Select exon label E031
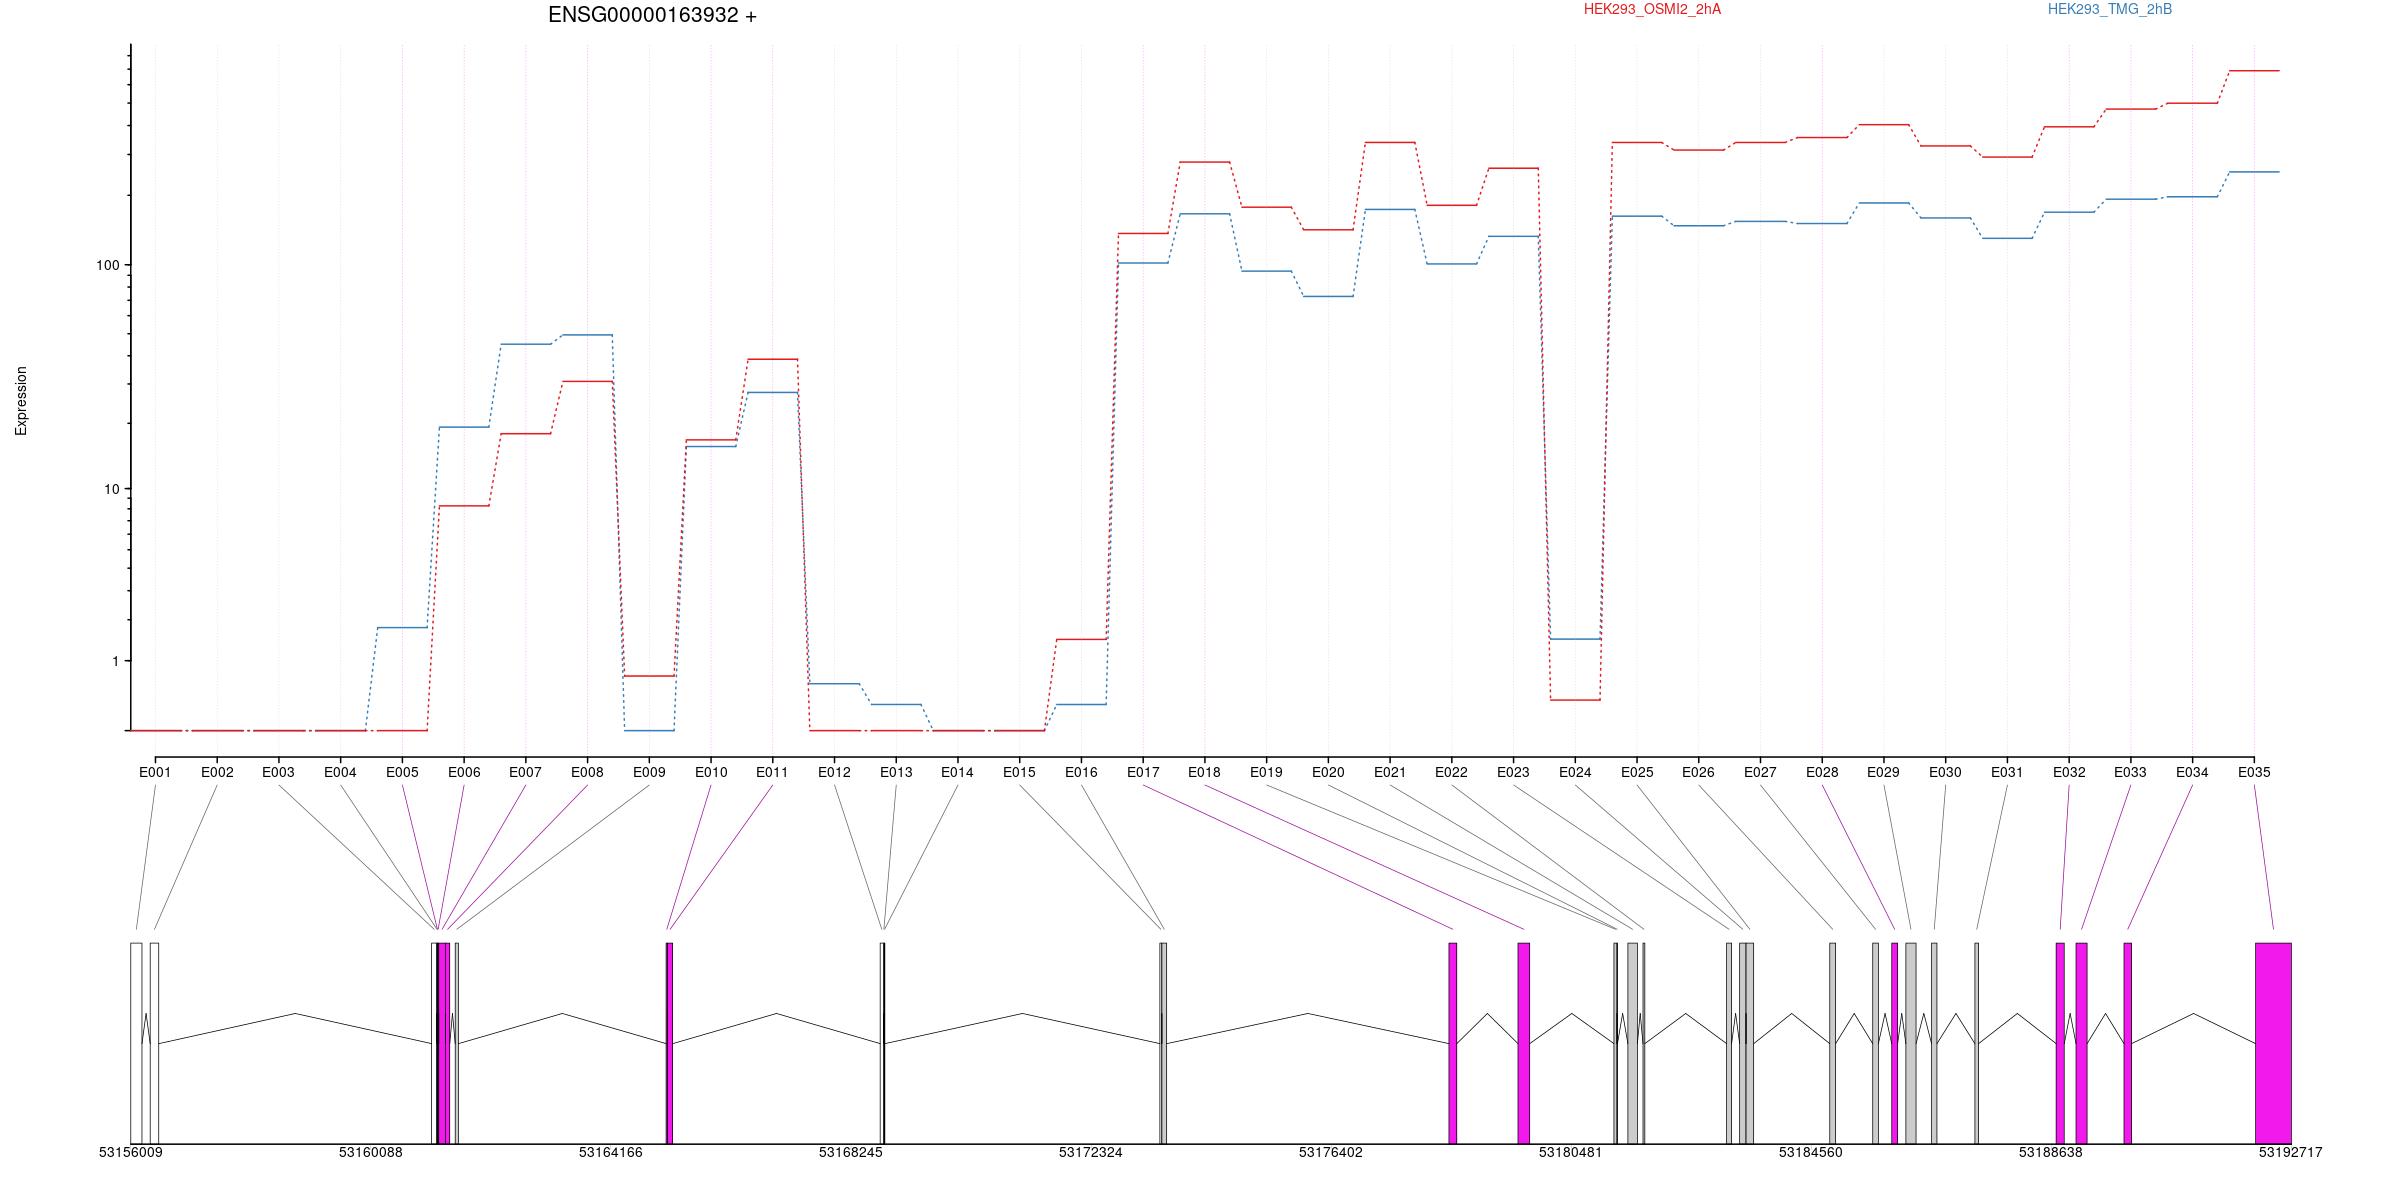This screenshot has height=1200, width=2400. click(2007, 772)
